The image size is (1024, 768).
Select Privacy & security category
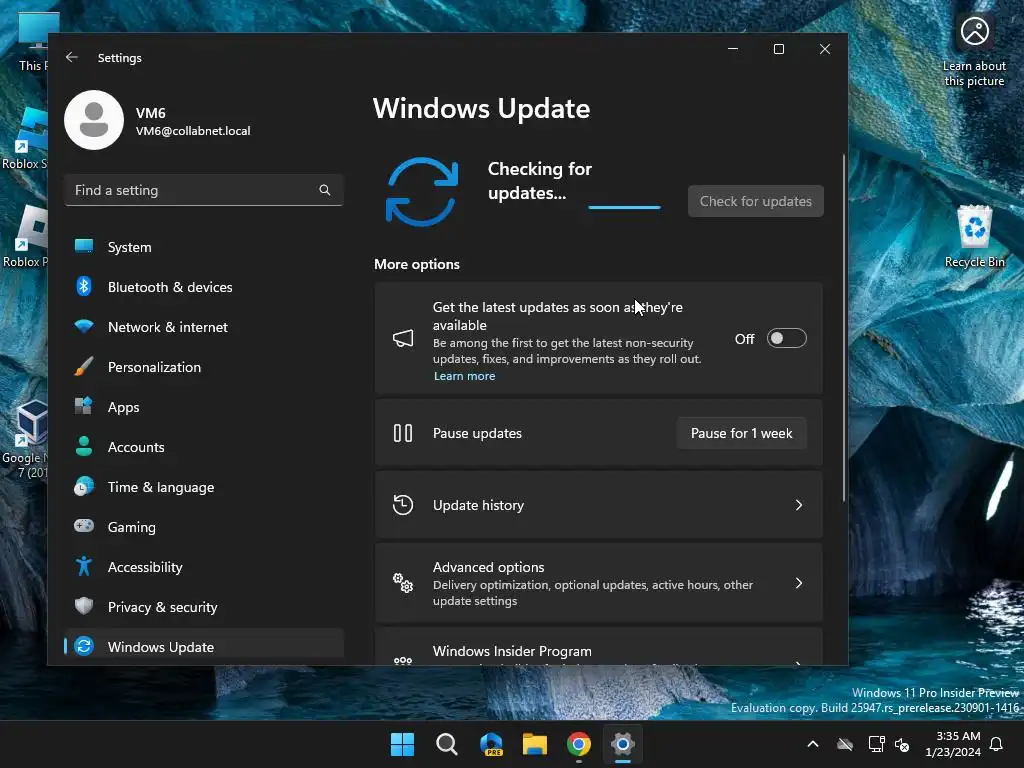[204, 607]
